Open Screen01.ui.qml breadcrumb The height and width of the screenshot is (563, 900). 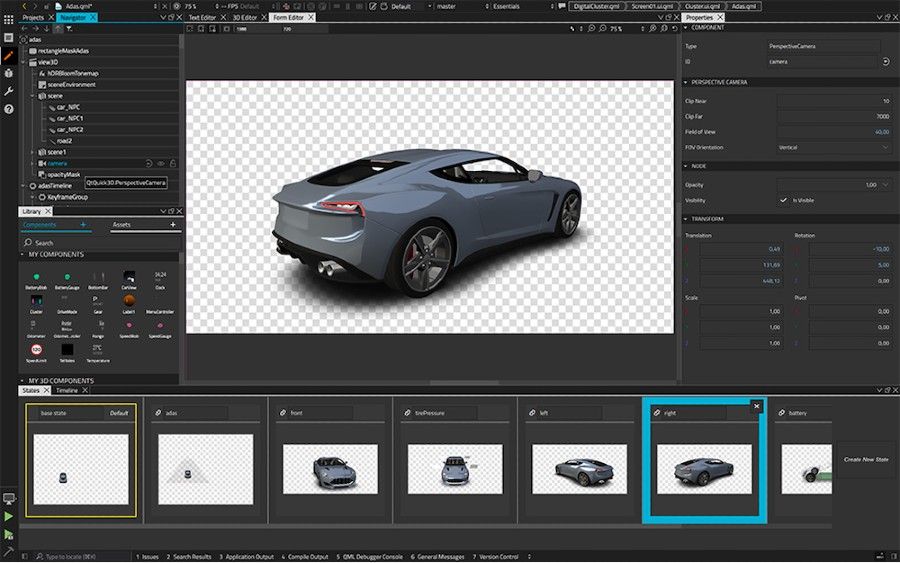[x=652, y=6]
